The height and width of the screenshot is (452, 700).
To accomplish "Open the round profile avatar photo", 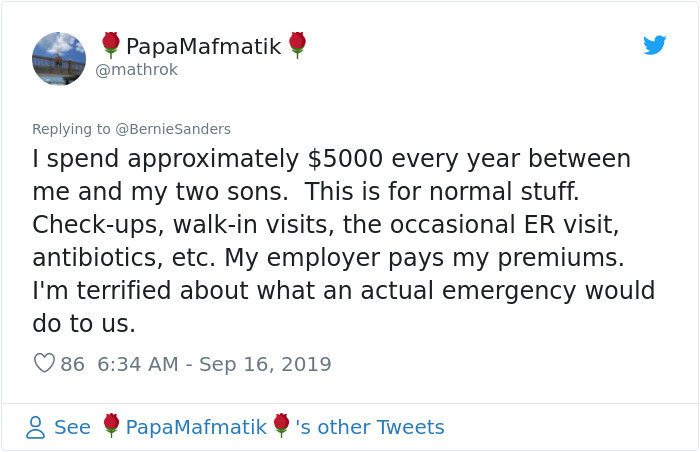I will (59, 58).
